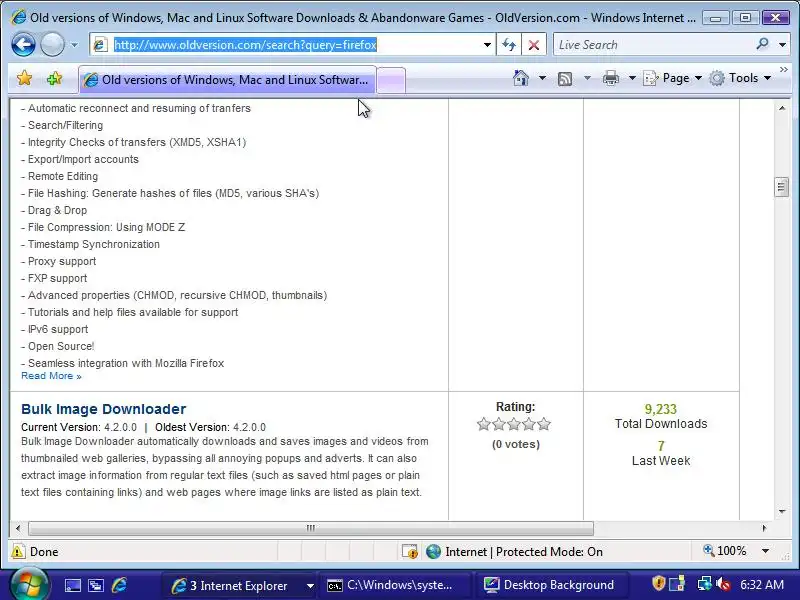
Task: Open the 3 Internet Explorer taskbar group
Action: pyautogui.click(x=241, y=586)
